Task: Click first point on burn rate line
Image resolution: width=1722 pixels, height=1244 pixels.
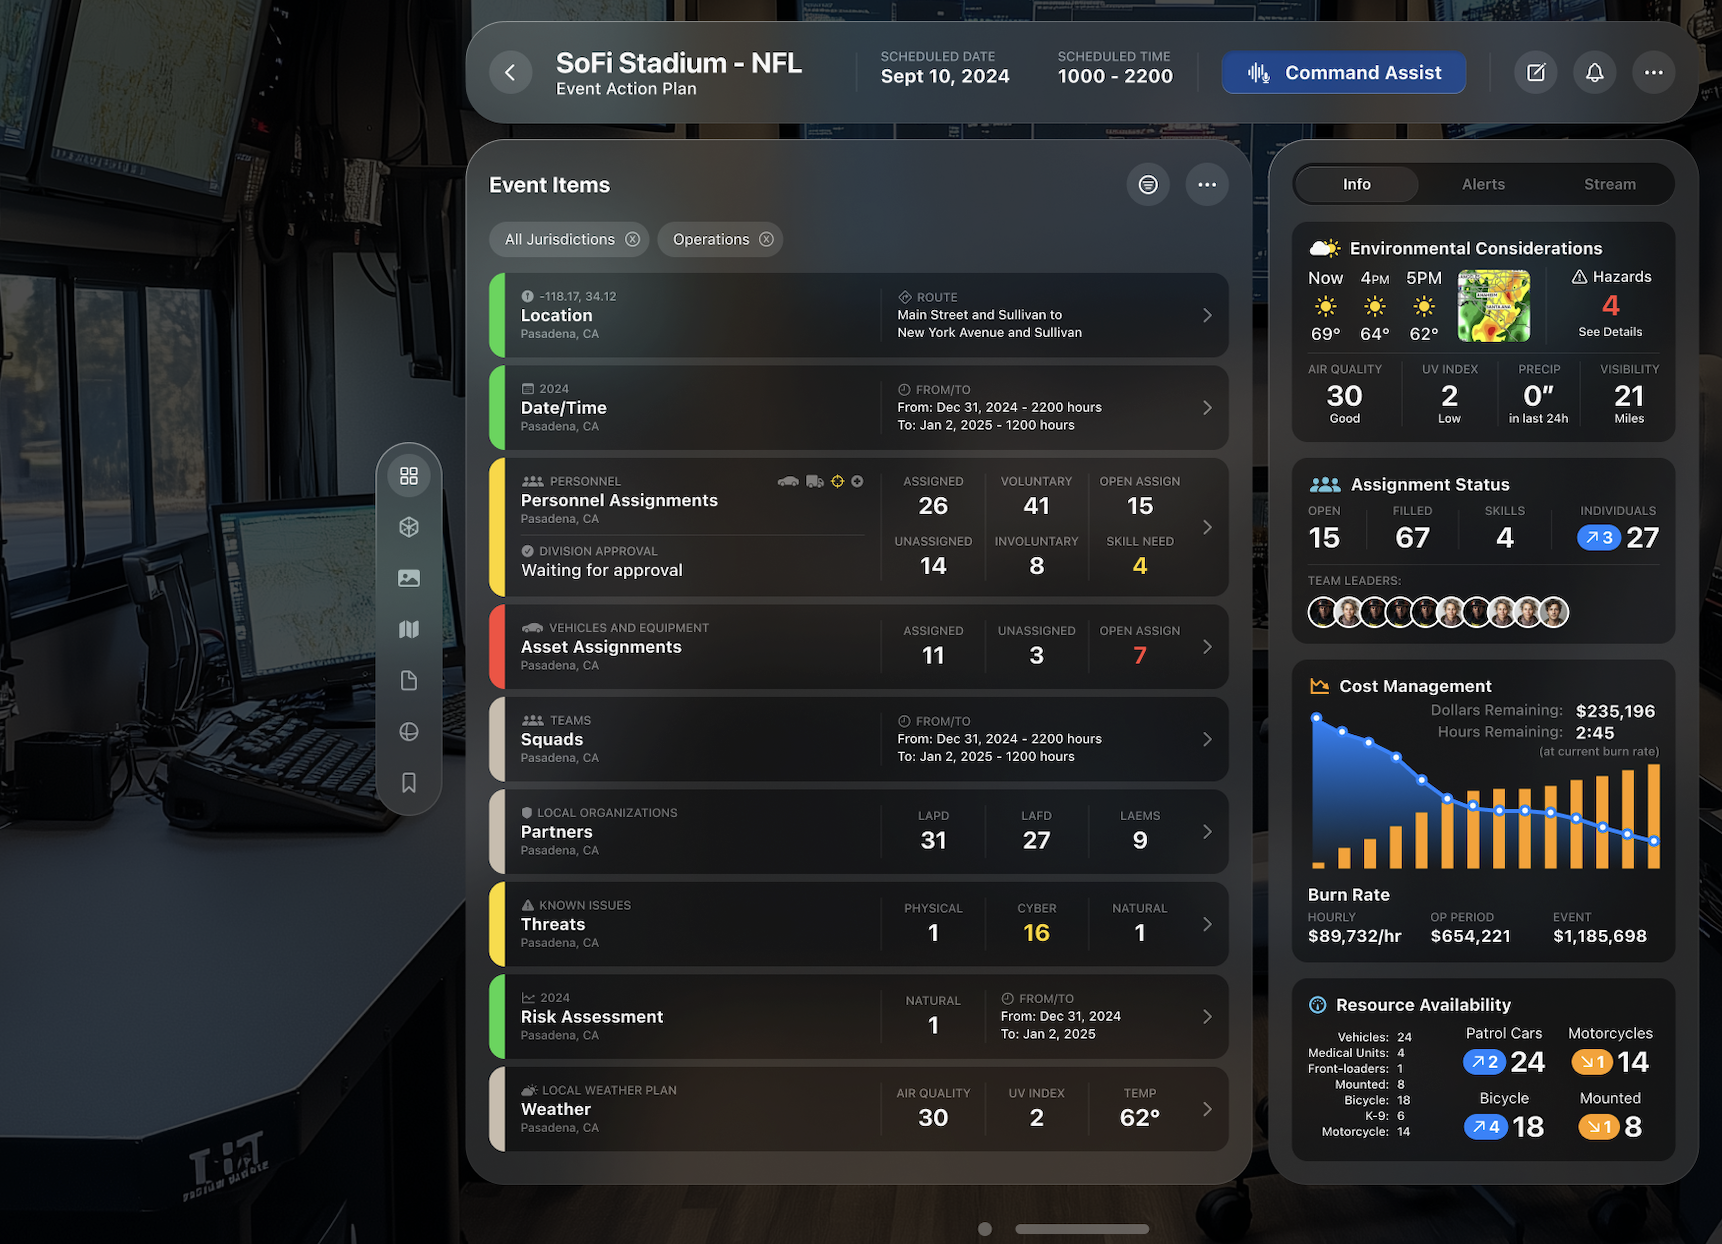Action: [x=1317, y=718]
